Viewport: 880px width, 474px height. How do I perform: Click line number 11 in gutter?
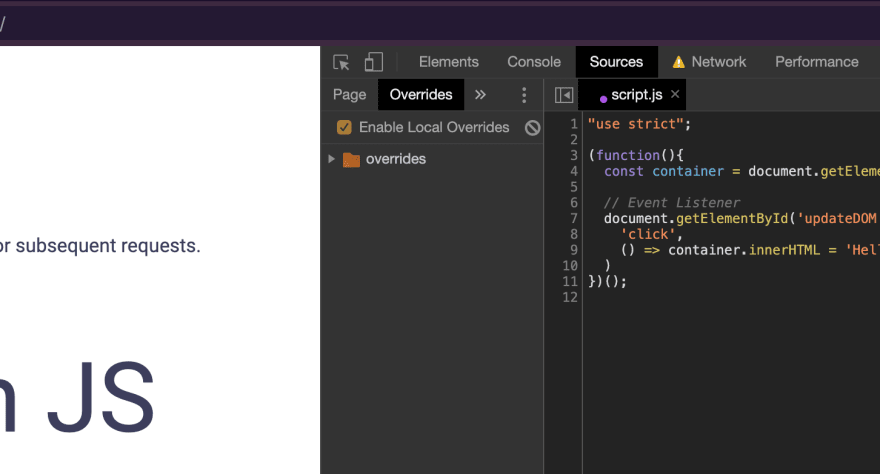(570, 281)
